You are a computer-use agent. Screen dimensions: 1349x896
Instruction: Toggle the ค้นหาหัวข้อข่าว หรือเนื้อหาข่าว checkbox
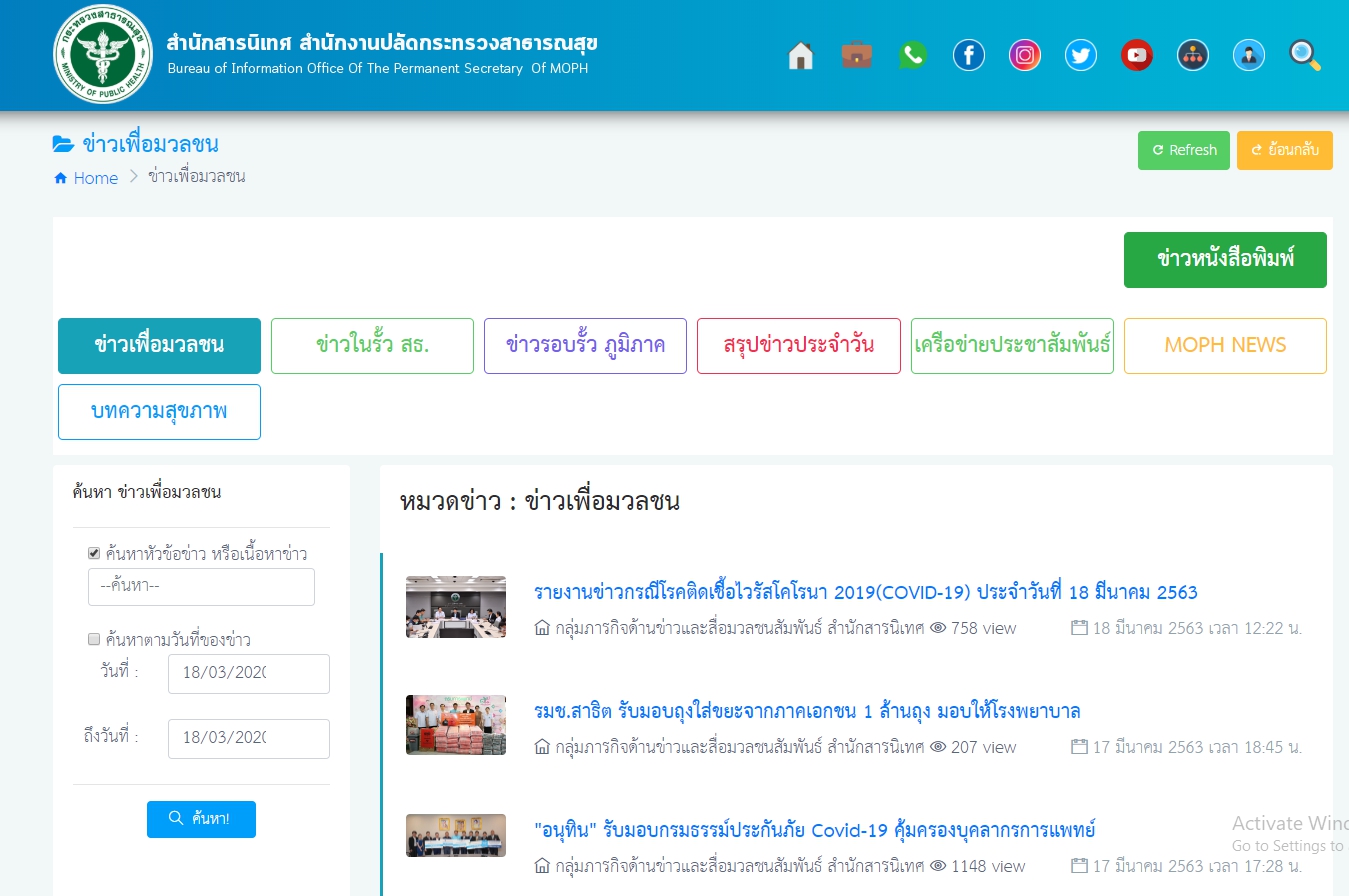point(94,553)
